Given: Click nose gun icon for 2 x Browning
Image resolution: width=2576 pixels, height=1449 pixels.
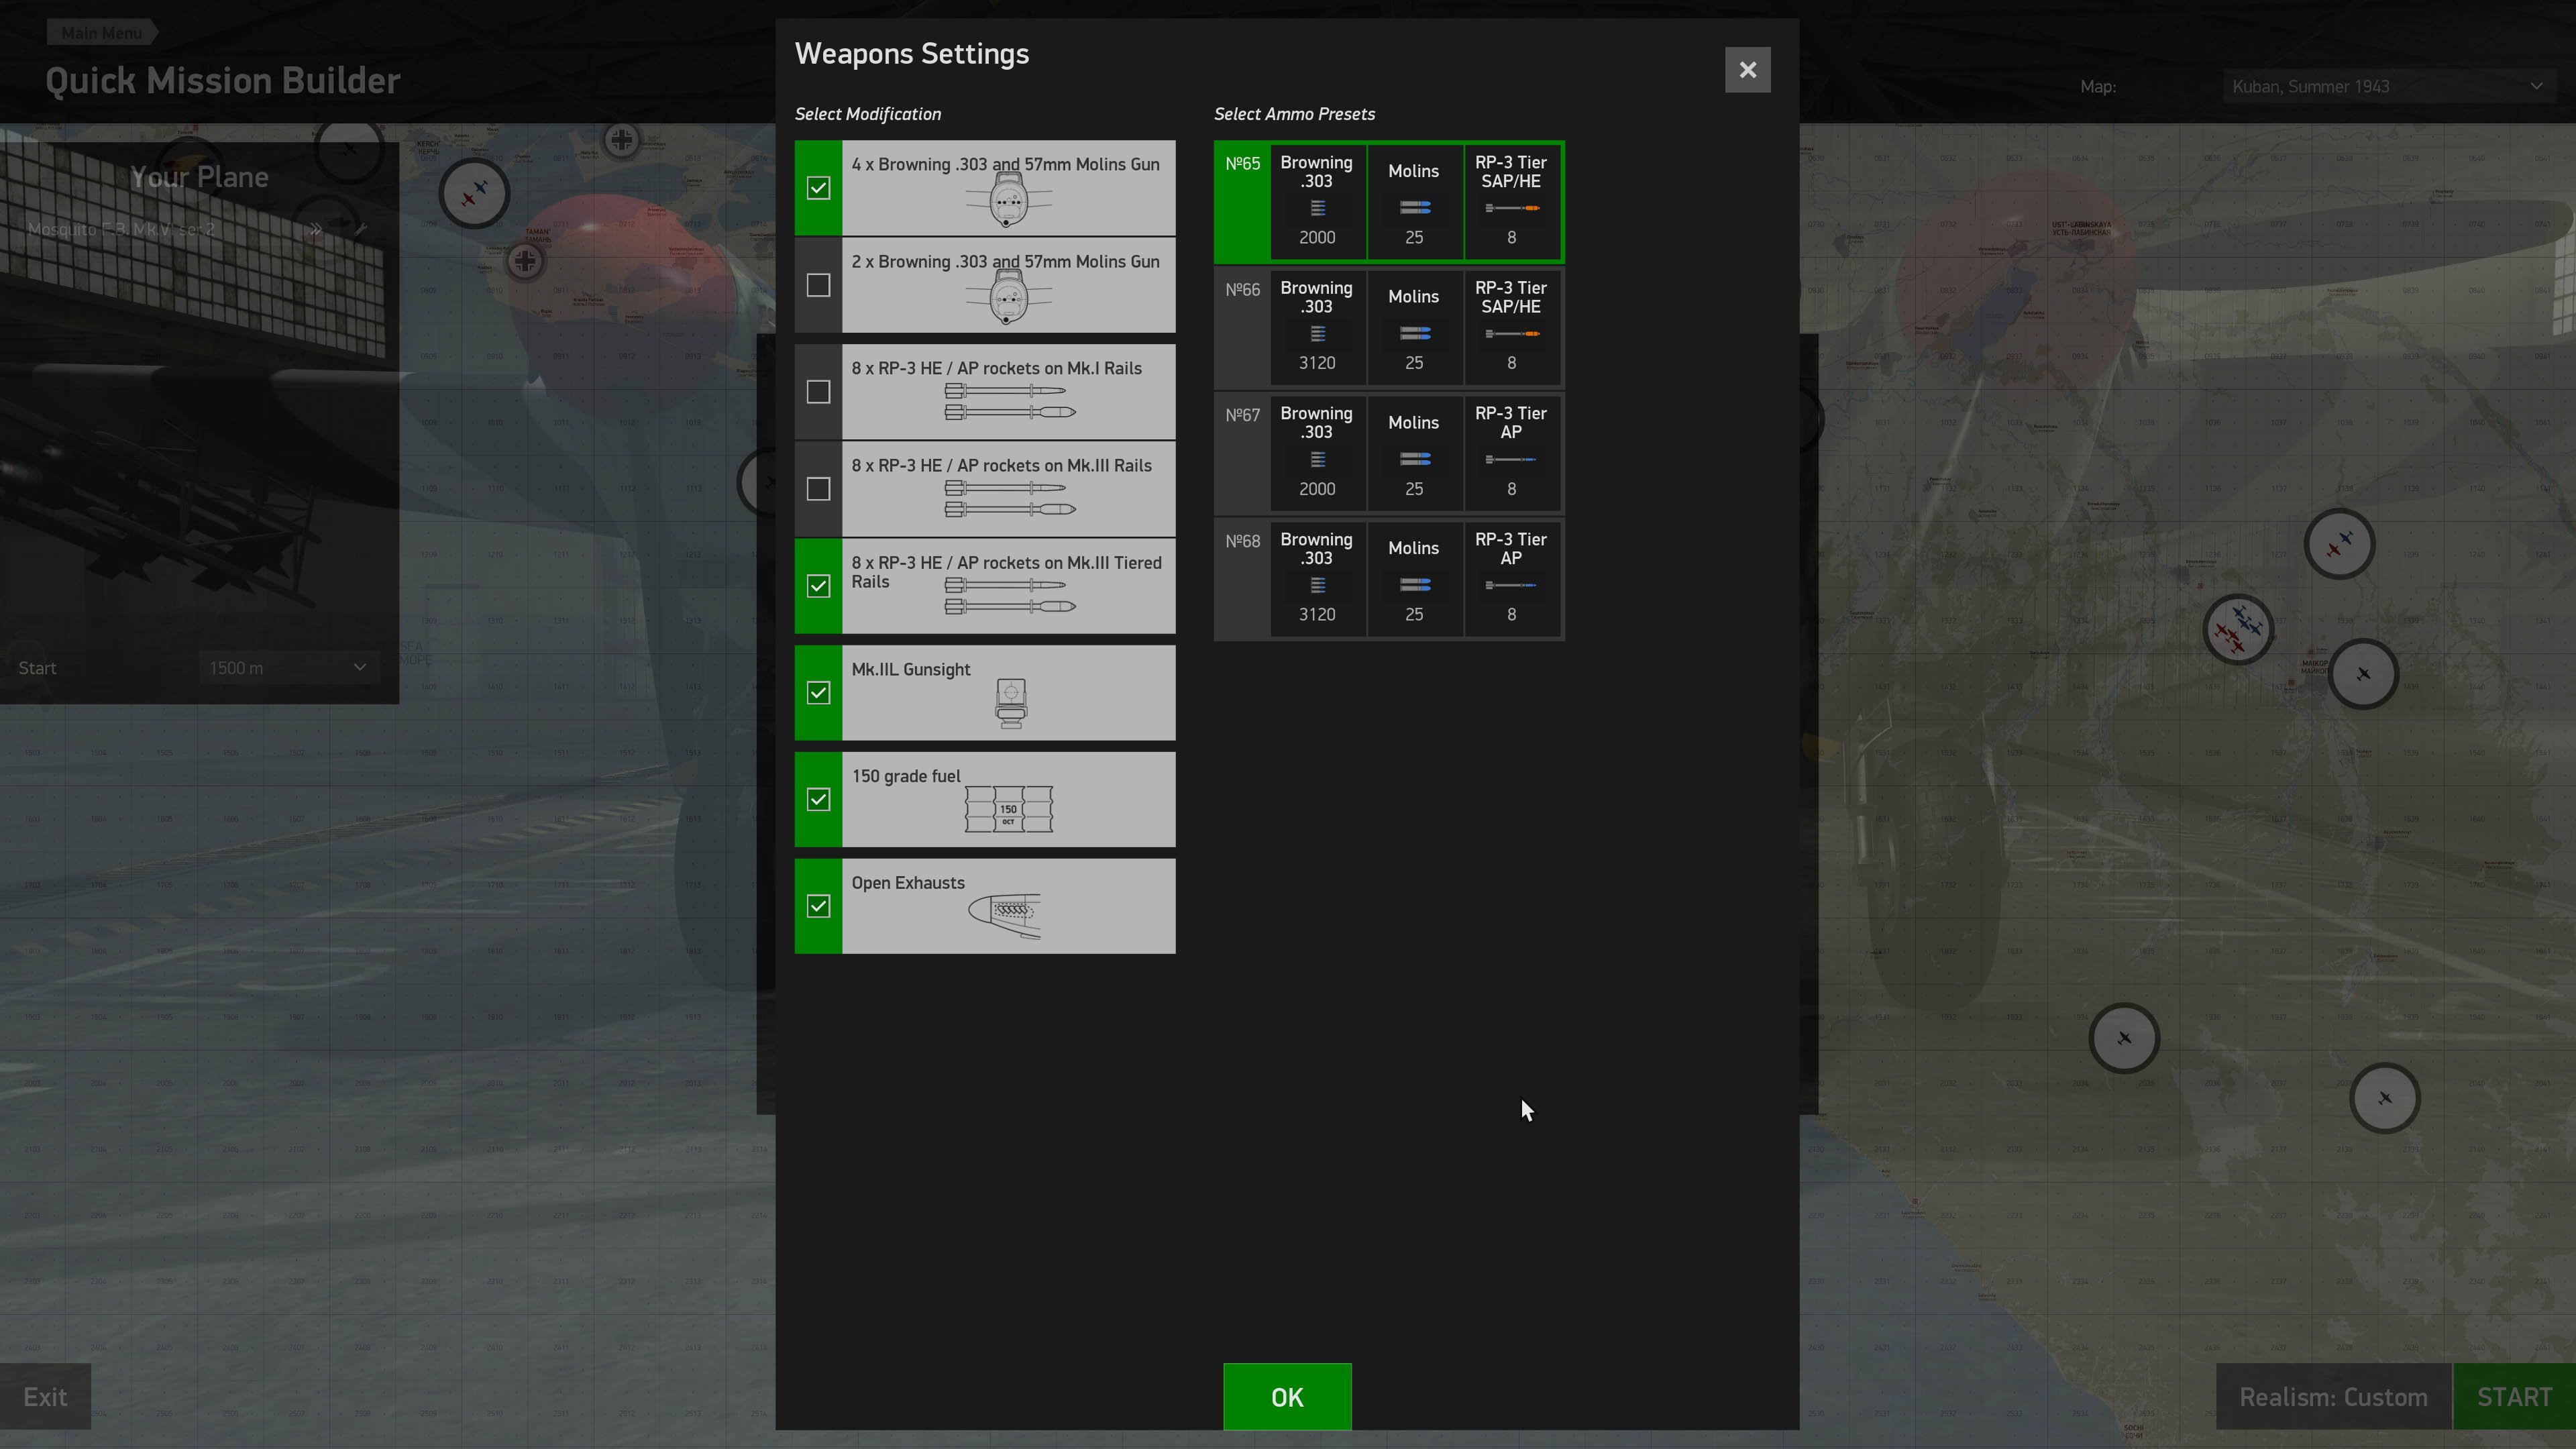Looking at the screenshot, I should click(1008, 298).
